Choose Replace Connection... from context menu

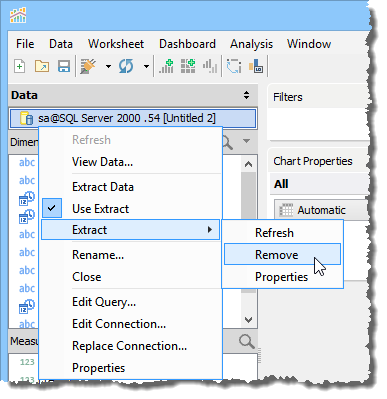[130, 346]
